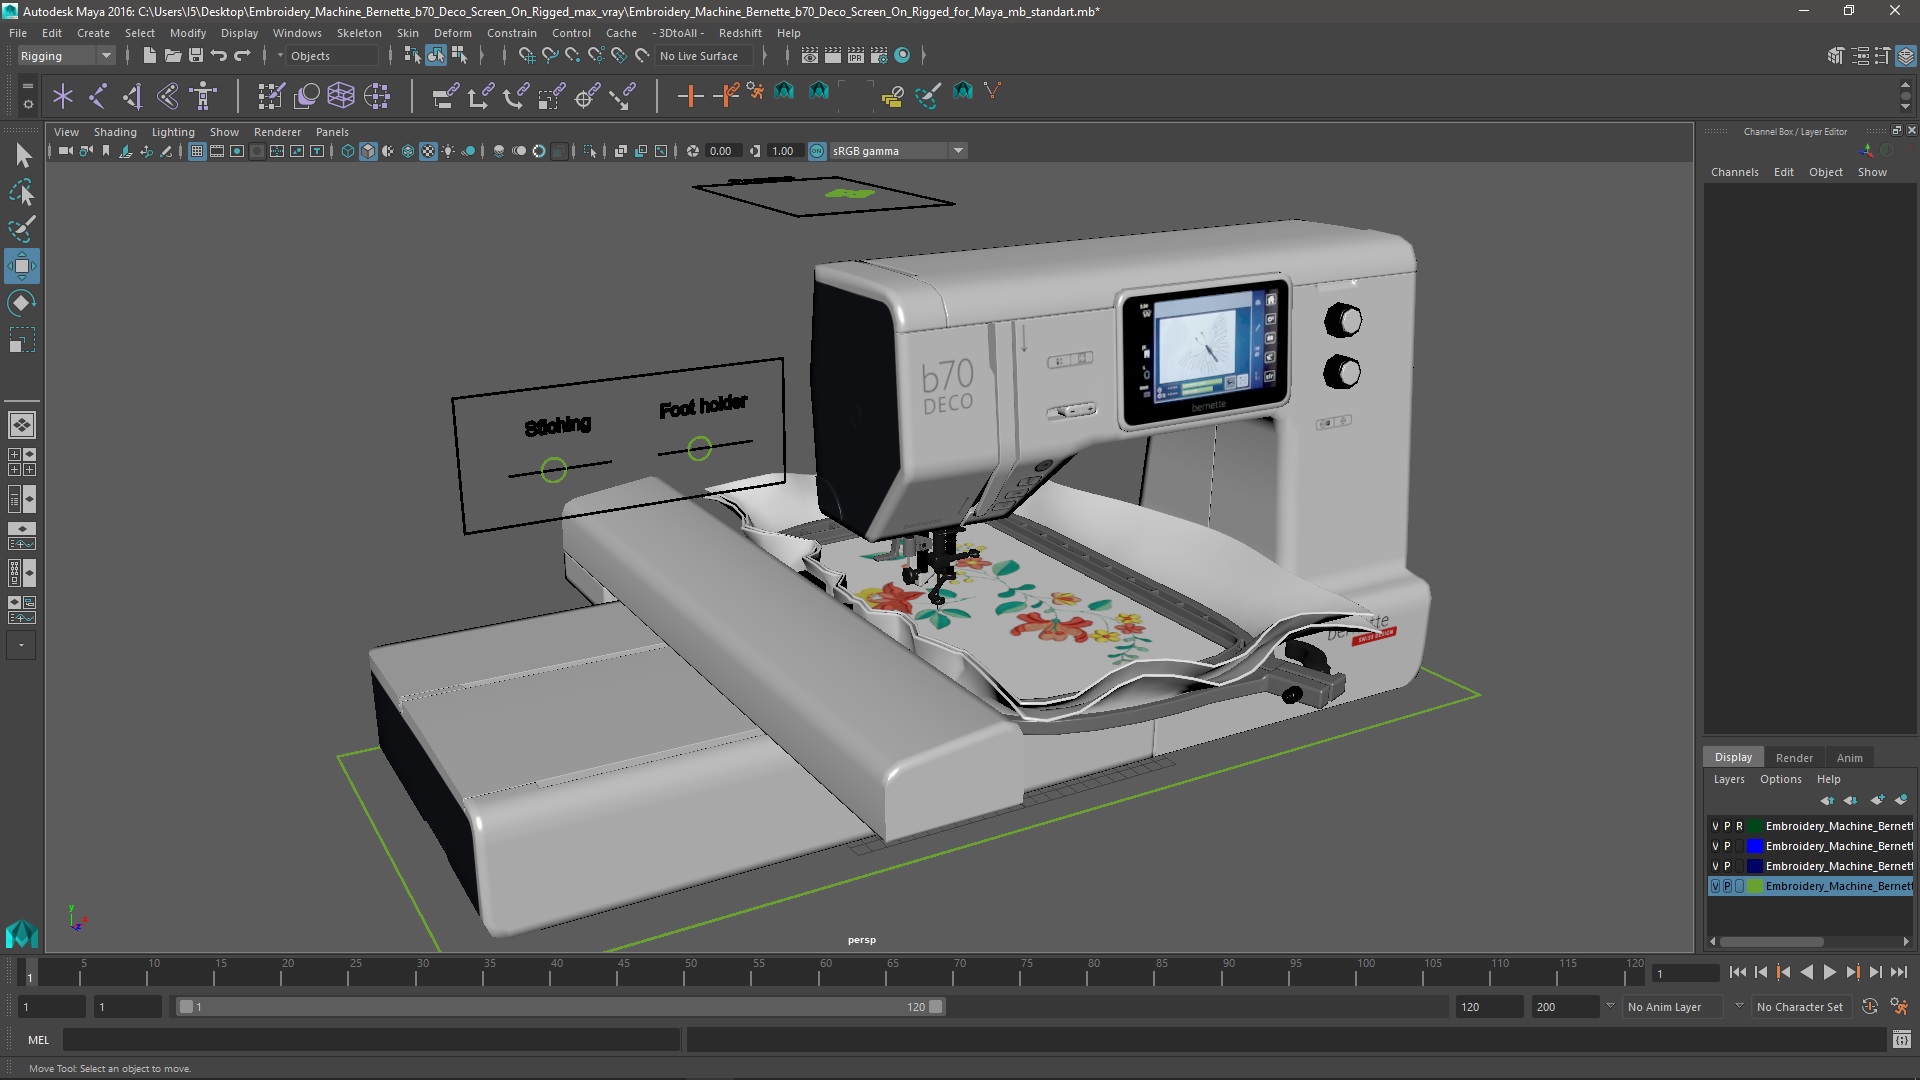Click the MEL command input field
Image resolution: width=1920 pixels, height=1080 pixels.
[x=371, y=1040]
